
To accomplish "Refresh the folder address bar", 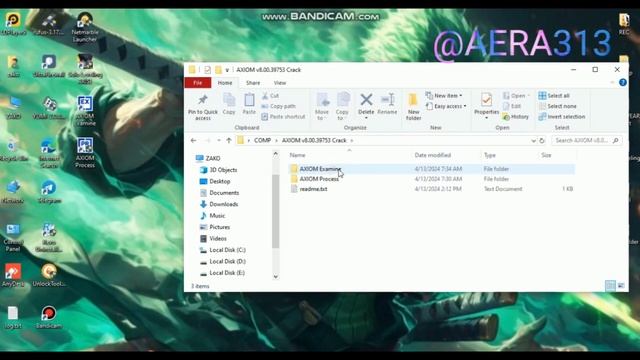I will click(x=542, y=140).
